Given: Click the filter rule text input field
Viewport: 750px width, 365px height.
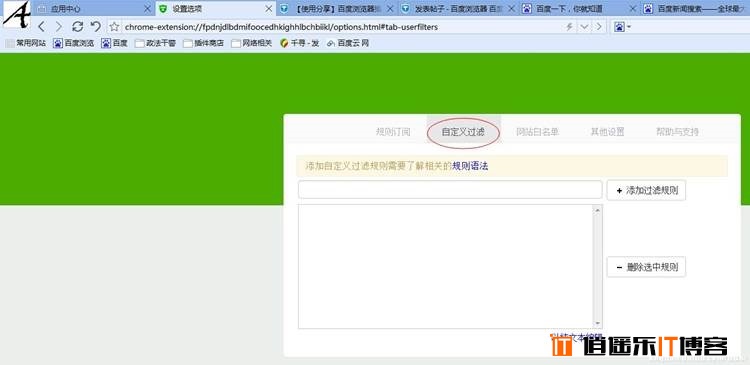Looking at the screenshot, I should coord(450,190).
